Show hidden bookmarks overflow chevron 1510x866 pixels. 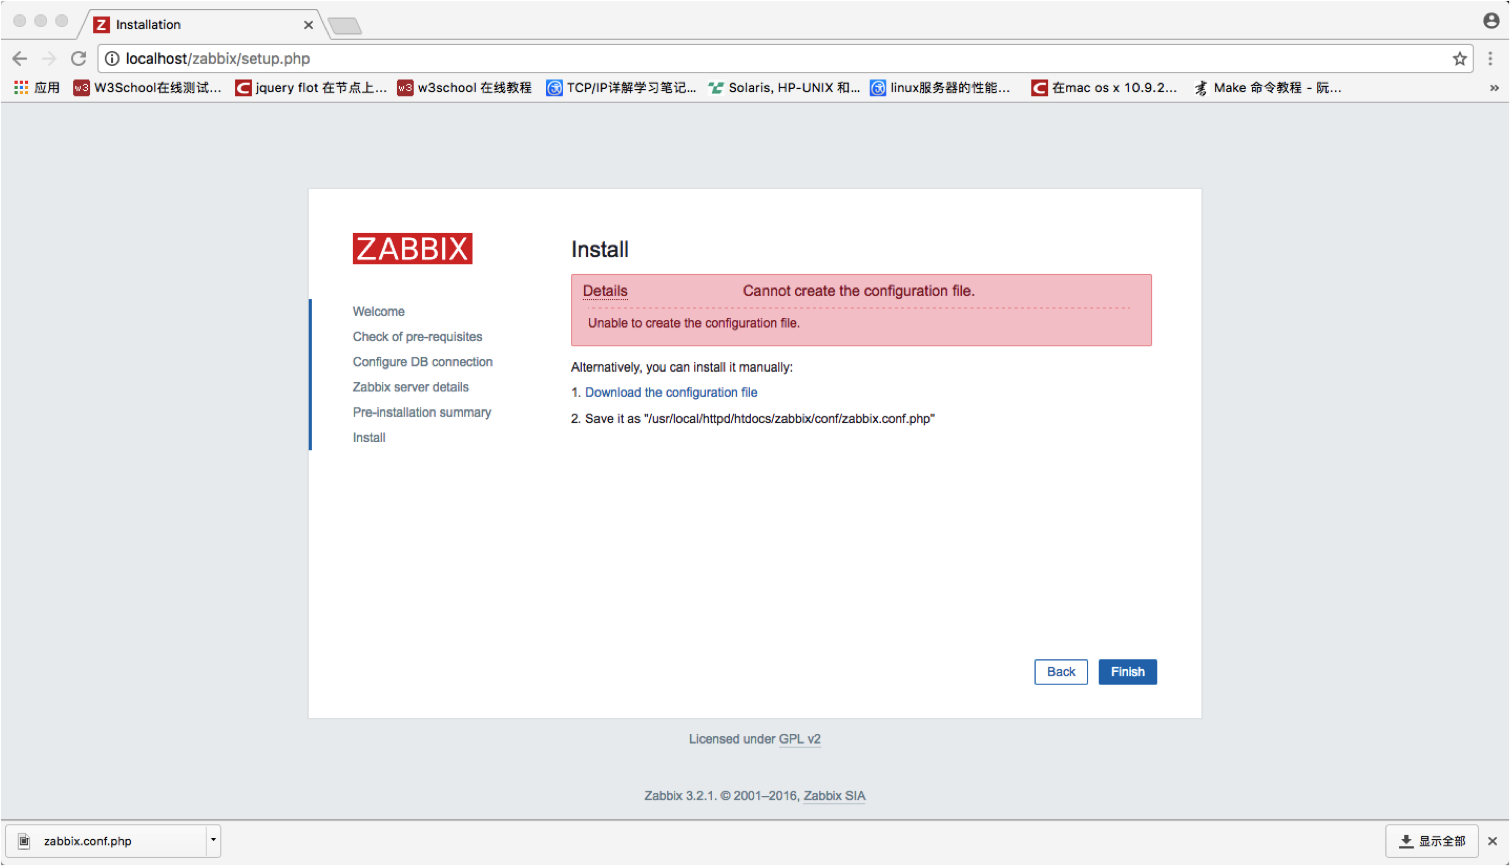click(x=1494, y=88)
